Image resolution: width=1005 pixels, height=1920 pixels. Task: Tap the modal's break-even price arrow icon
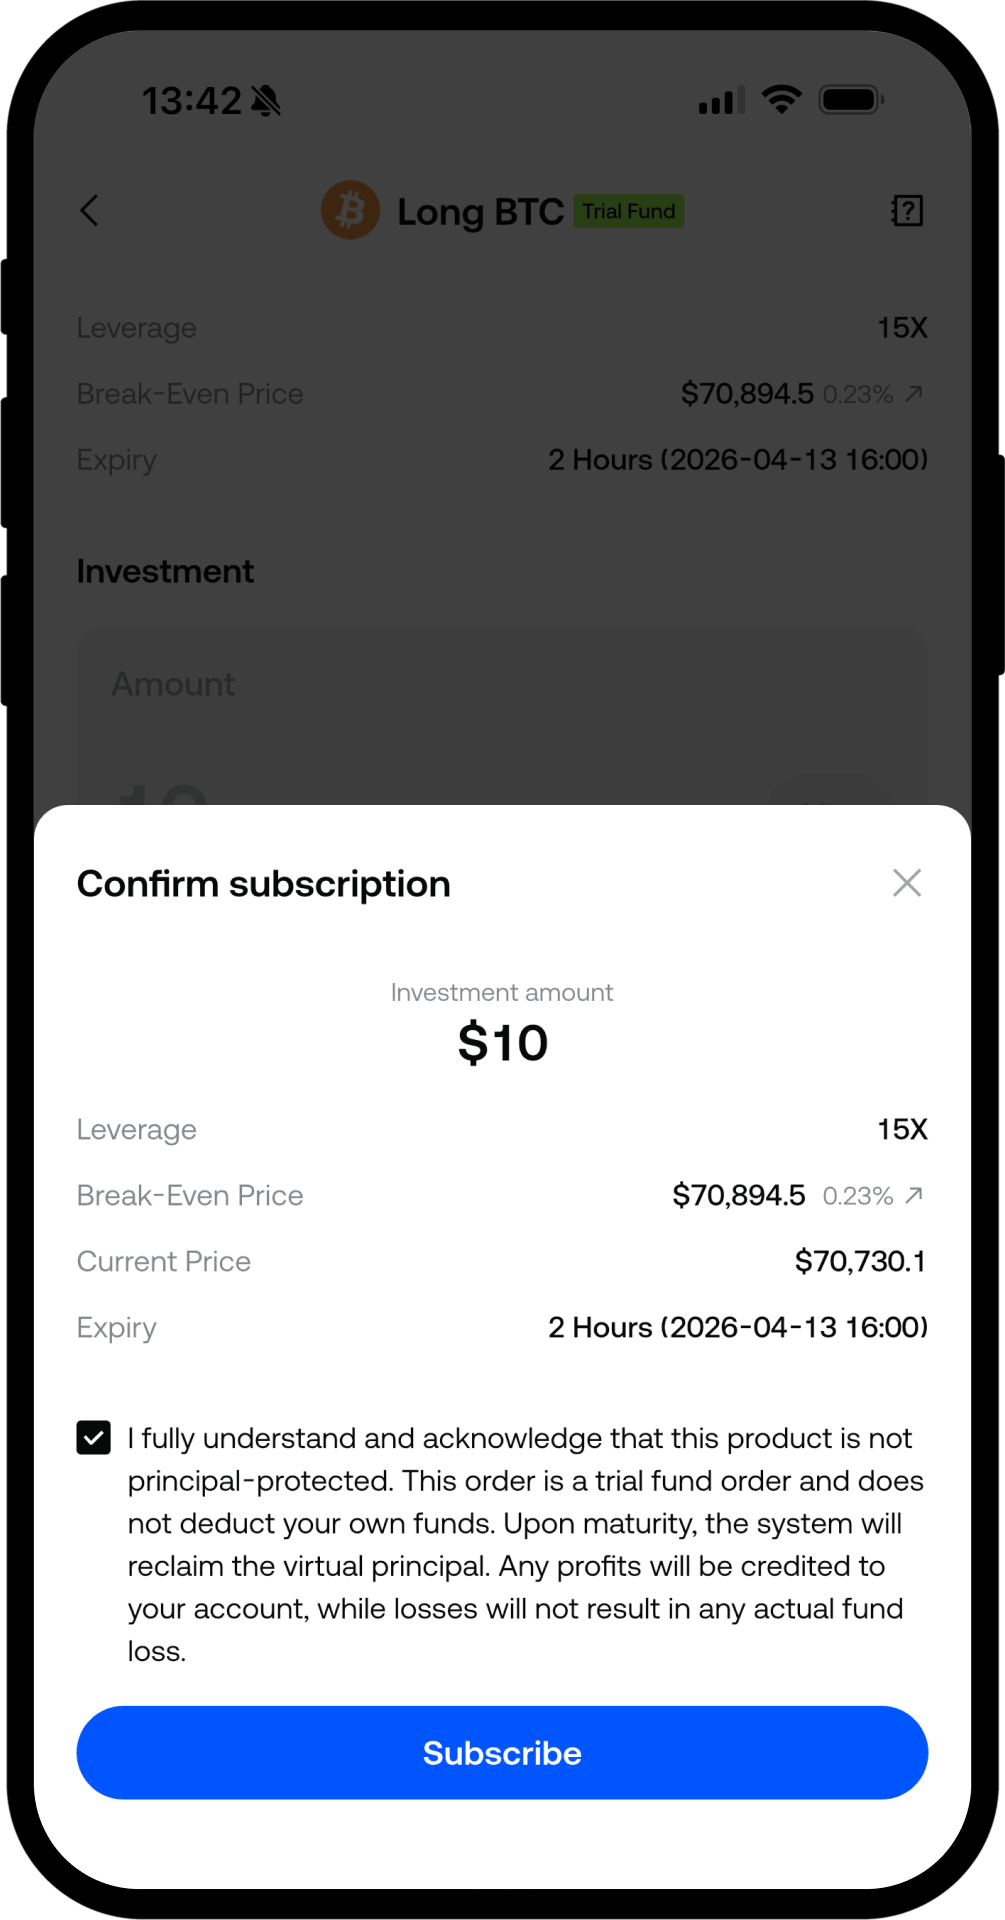point(913,1195)
